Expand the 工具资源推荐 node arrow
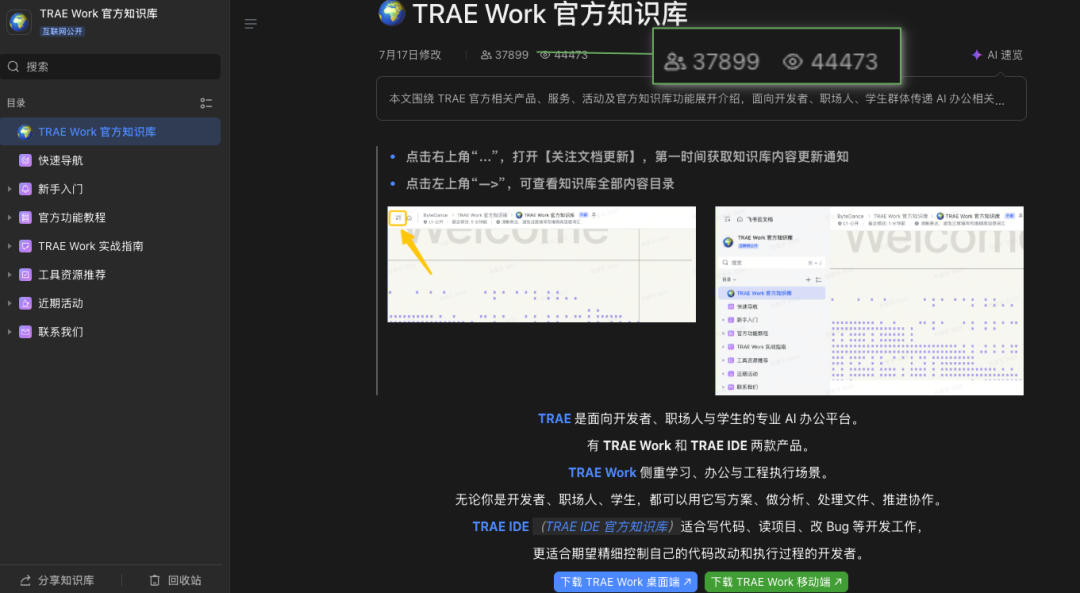Screen dimensions: 1080x593 point(9,275)
